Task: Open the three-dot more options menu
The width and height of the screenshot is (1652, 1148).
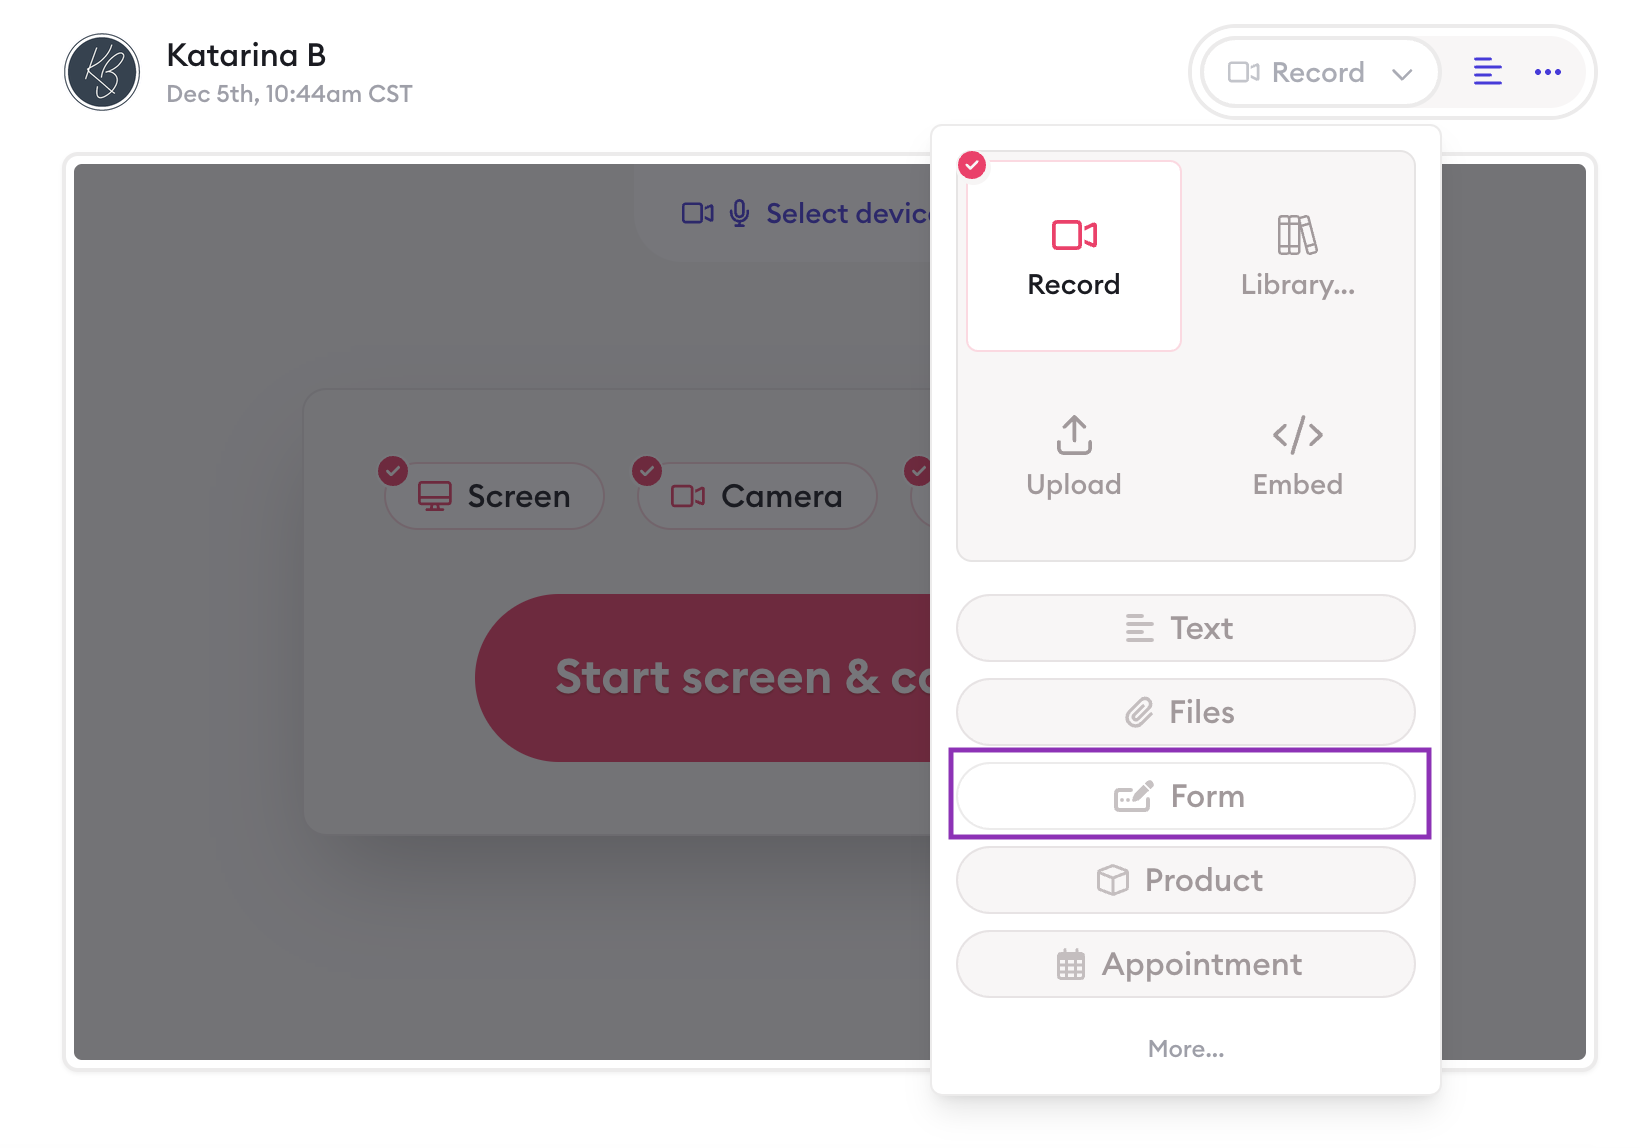Action: 1547,72
